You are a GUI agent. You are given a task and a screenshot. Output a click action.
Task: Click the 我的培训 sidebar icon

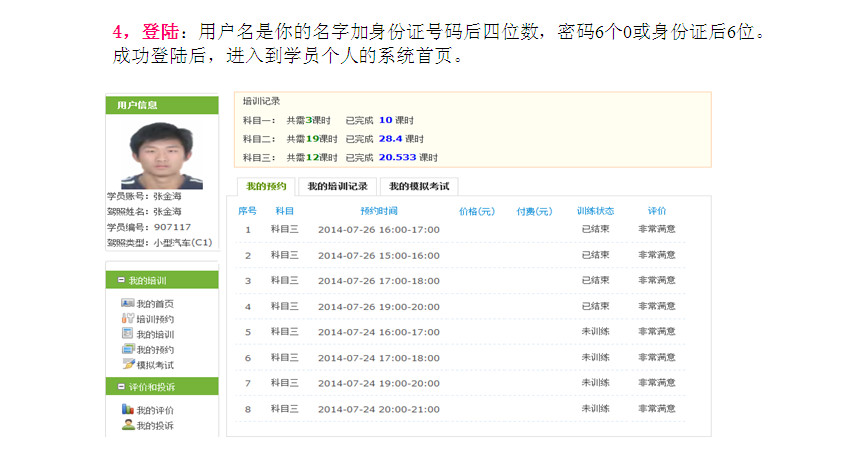tap(127, 333)
